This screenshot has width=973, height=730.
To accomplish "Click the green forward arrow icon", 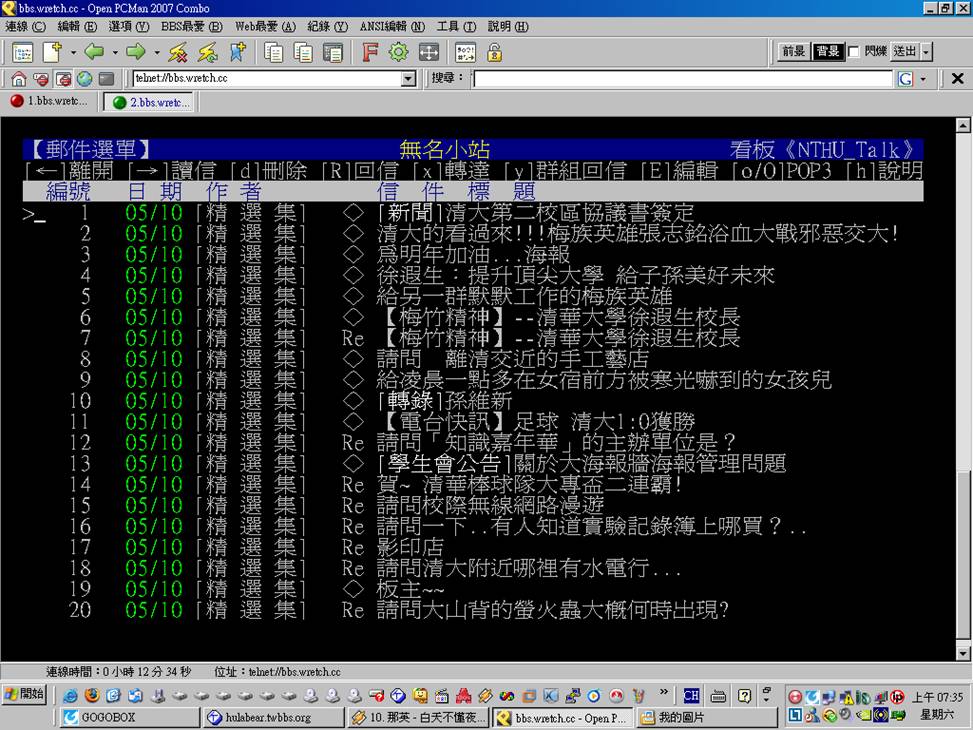I will pyautogui.click(x=136, y=52).
